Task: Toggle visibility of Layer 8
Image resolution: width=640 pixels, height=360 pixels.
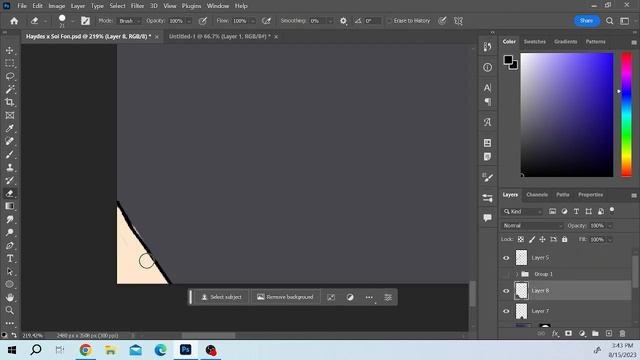Action: coord(506,291)
